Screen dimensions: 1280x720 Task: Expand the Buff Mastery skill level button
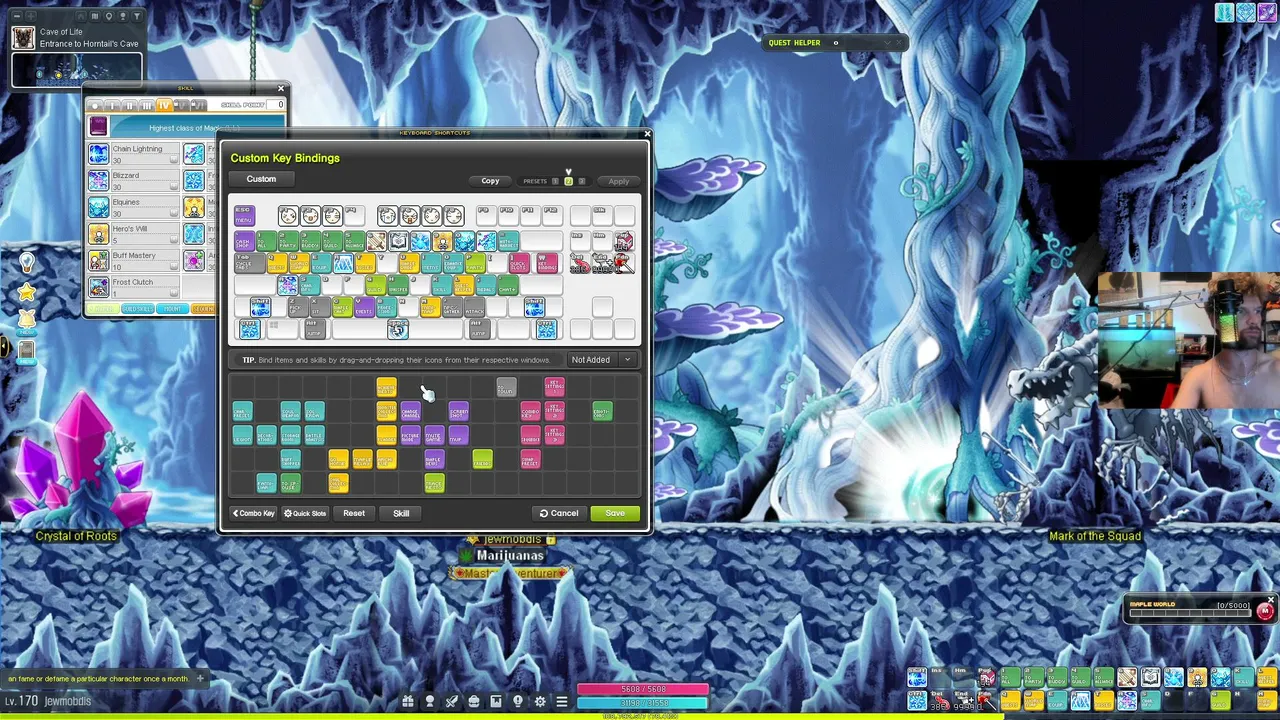tap(174, 267)
